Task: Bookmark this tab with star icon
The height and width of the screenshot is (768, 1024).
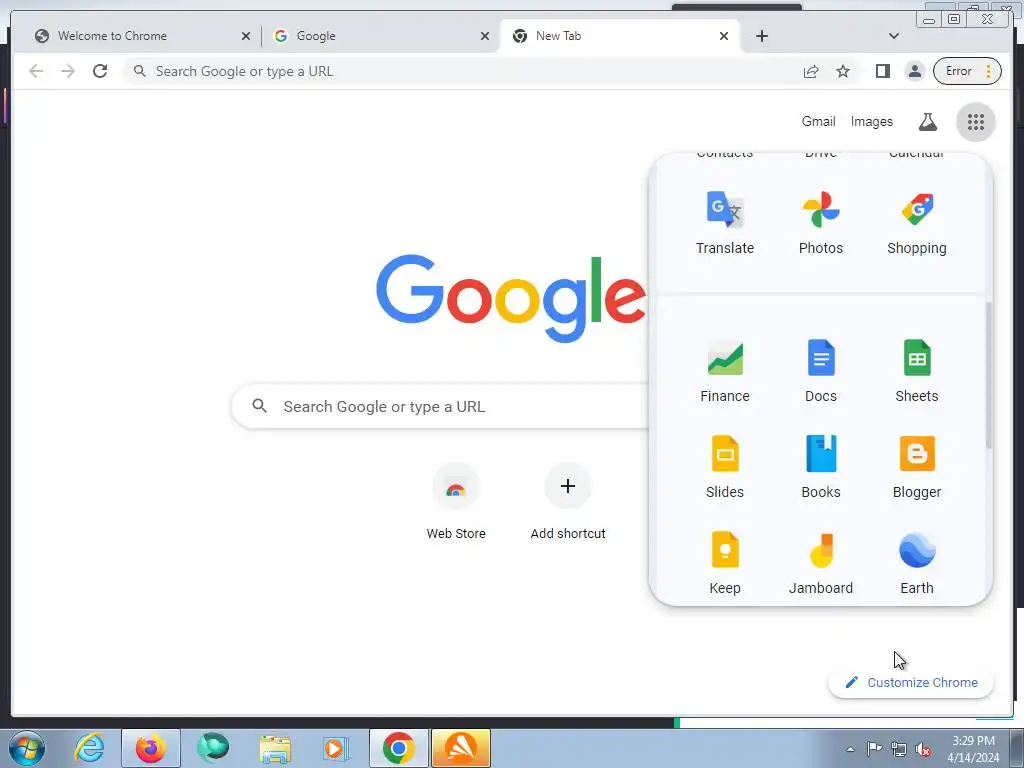Action: coord(843,71)
